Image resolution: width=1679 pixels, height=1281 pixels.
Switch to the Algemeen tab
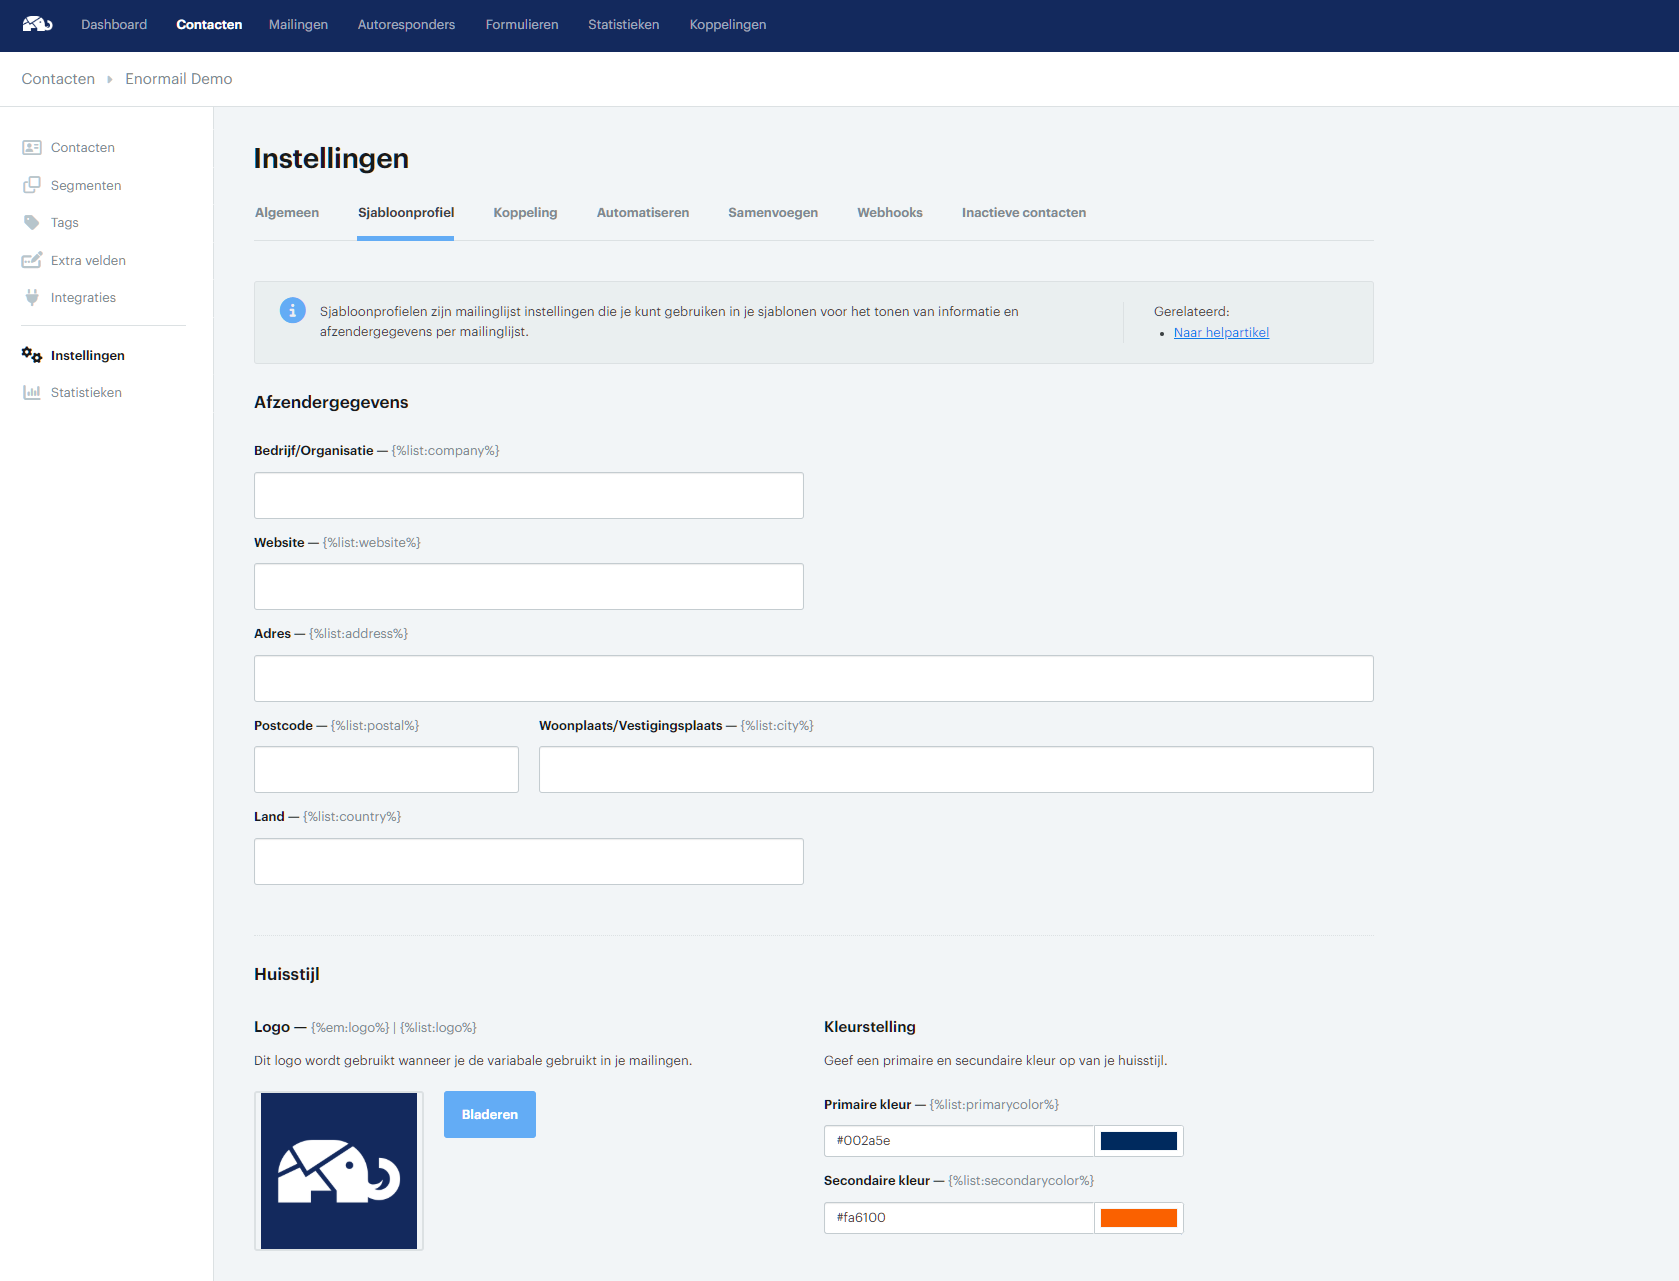pyautogui.click(x=287, y=212)
